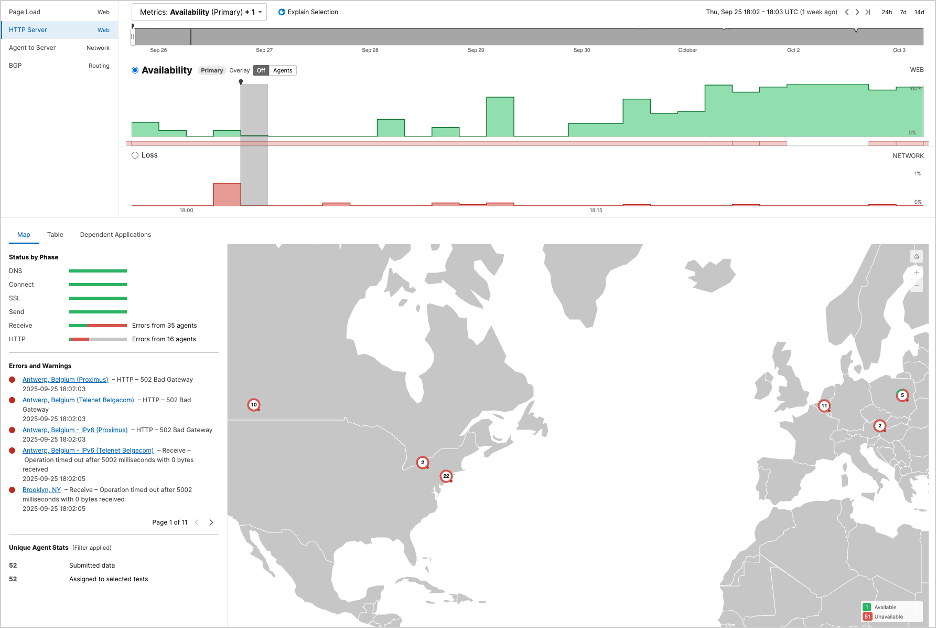Select the cluster marker showing 10 agents
The image size is (936, 628).
pyautogui.click(x=252, y=404)
